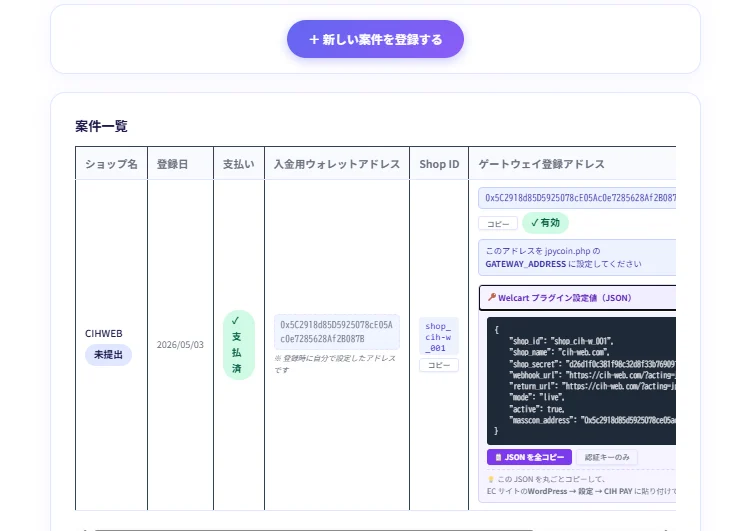Image resolution: width=750 pixels, height=531 pixels.
Task: Click the wrench icon beside Welcart heading
Action: [x=491, y=297]
